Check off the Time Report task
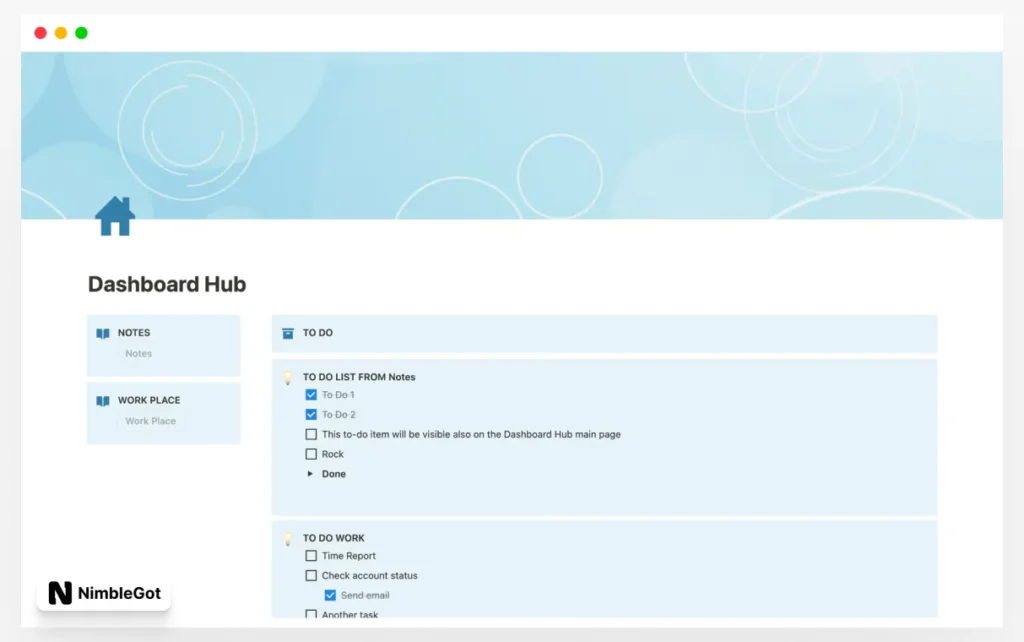 (x=311, y=556)
